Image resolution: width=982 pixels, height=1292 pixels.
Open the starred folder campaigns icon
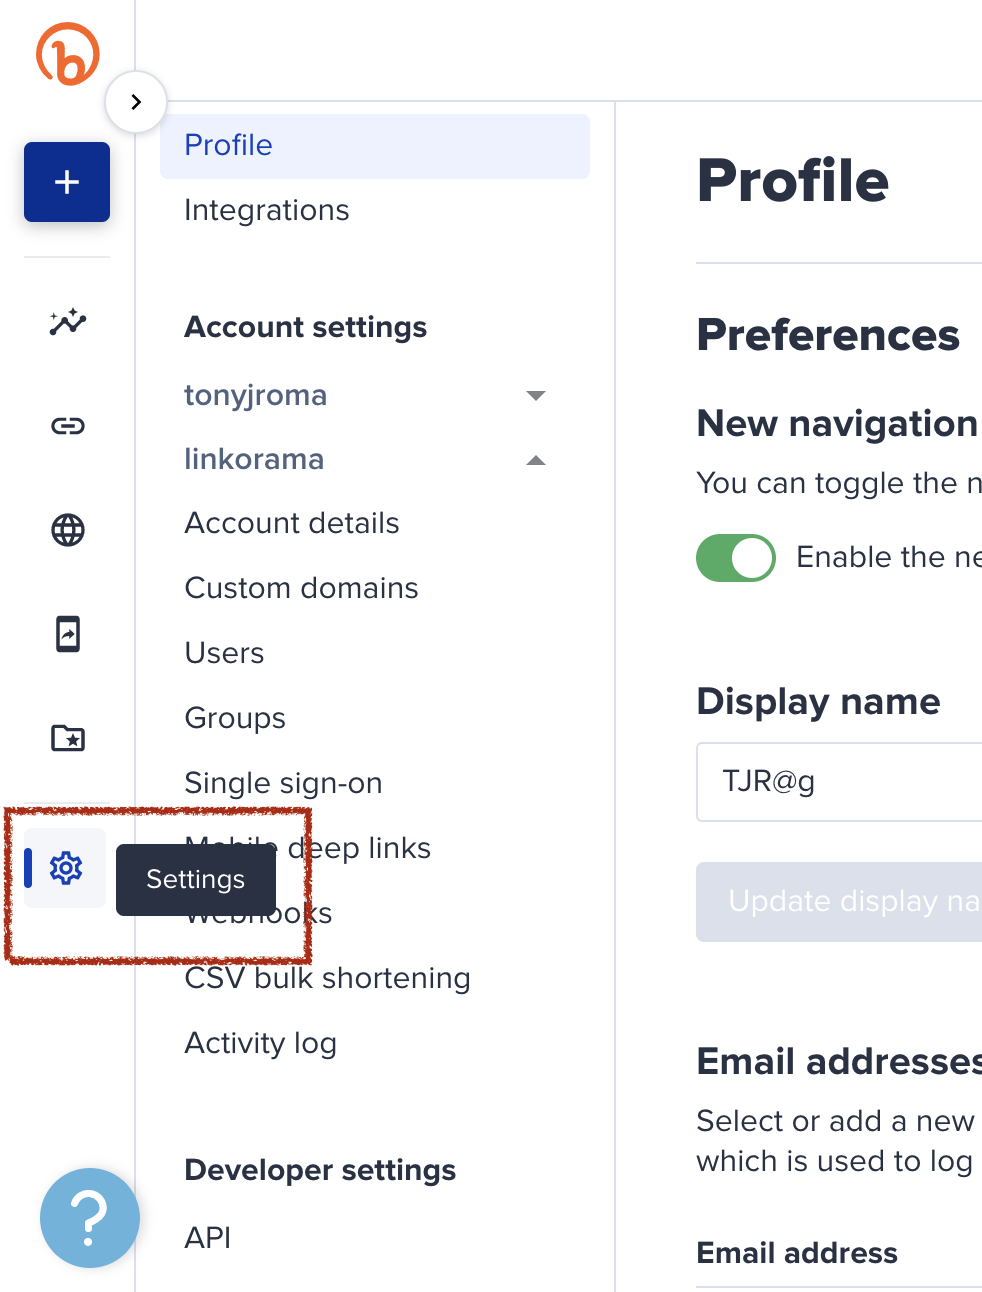coord(68,738)
